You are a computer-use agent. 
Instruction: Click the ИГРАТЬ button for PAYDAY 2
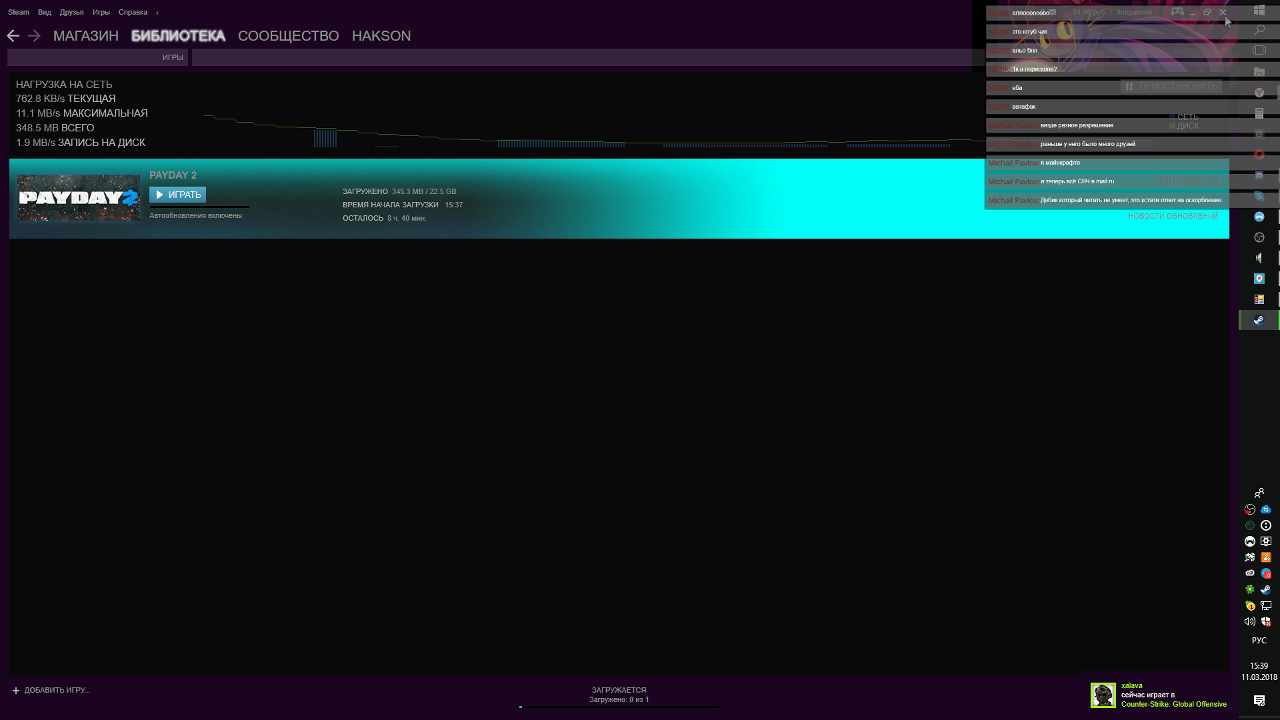[178, 194]
